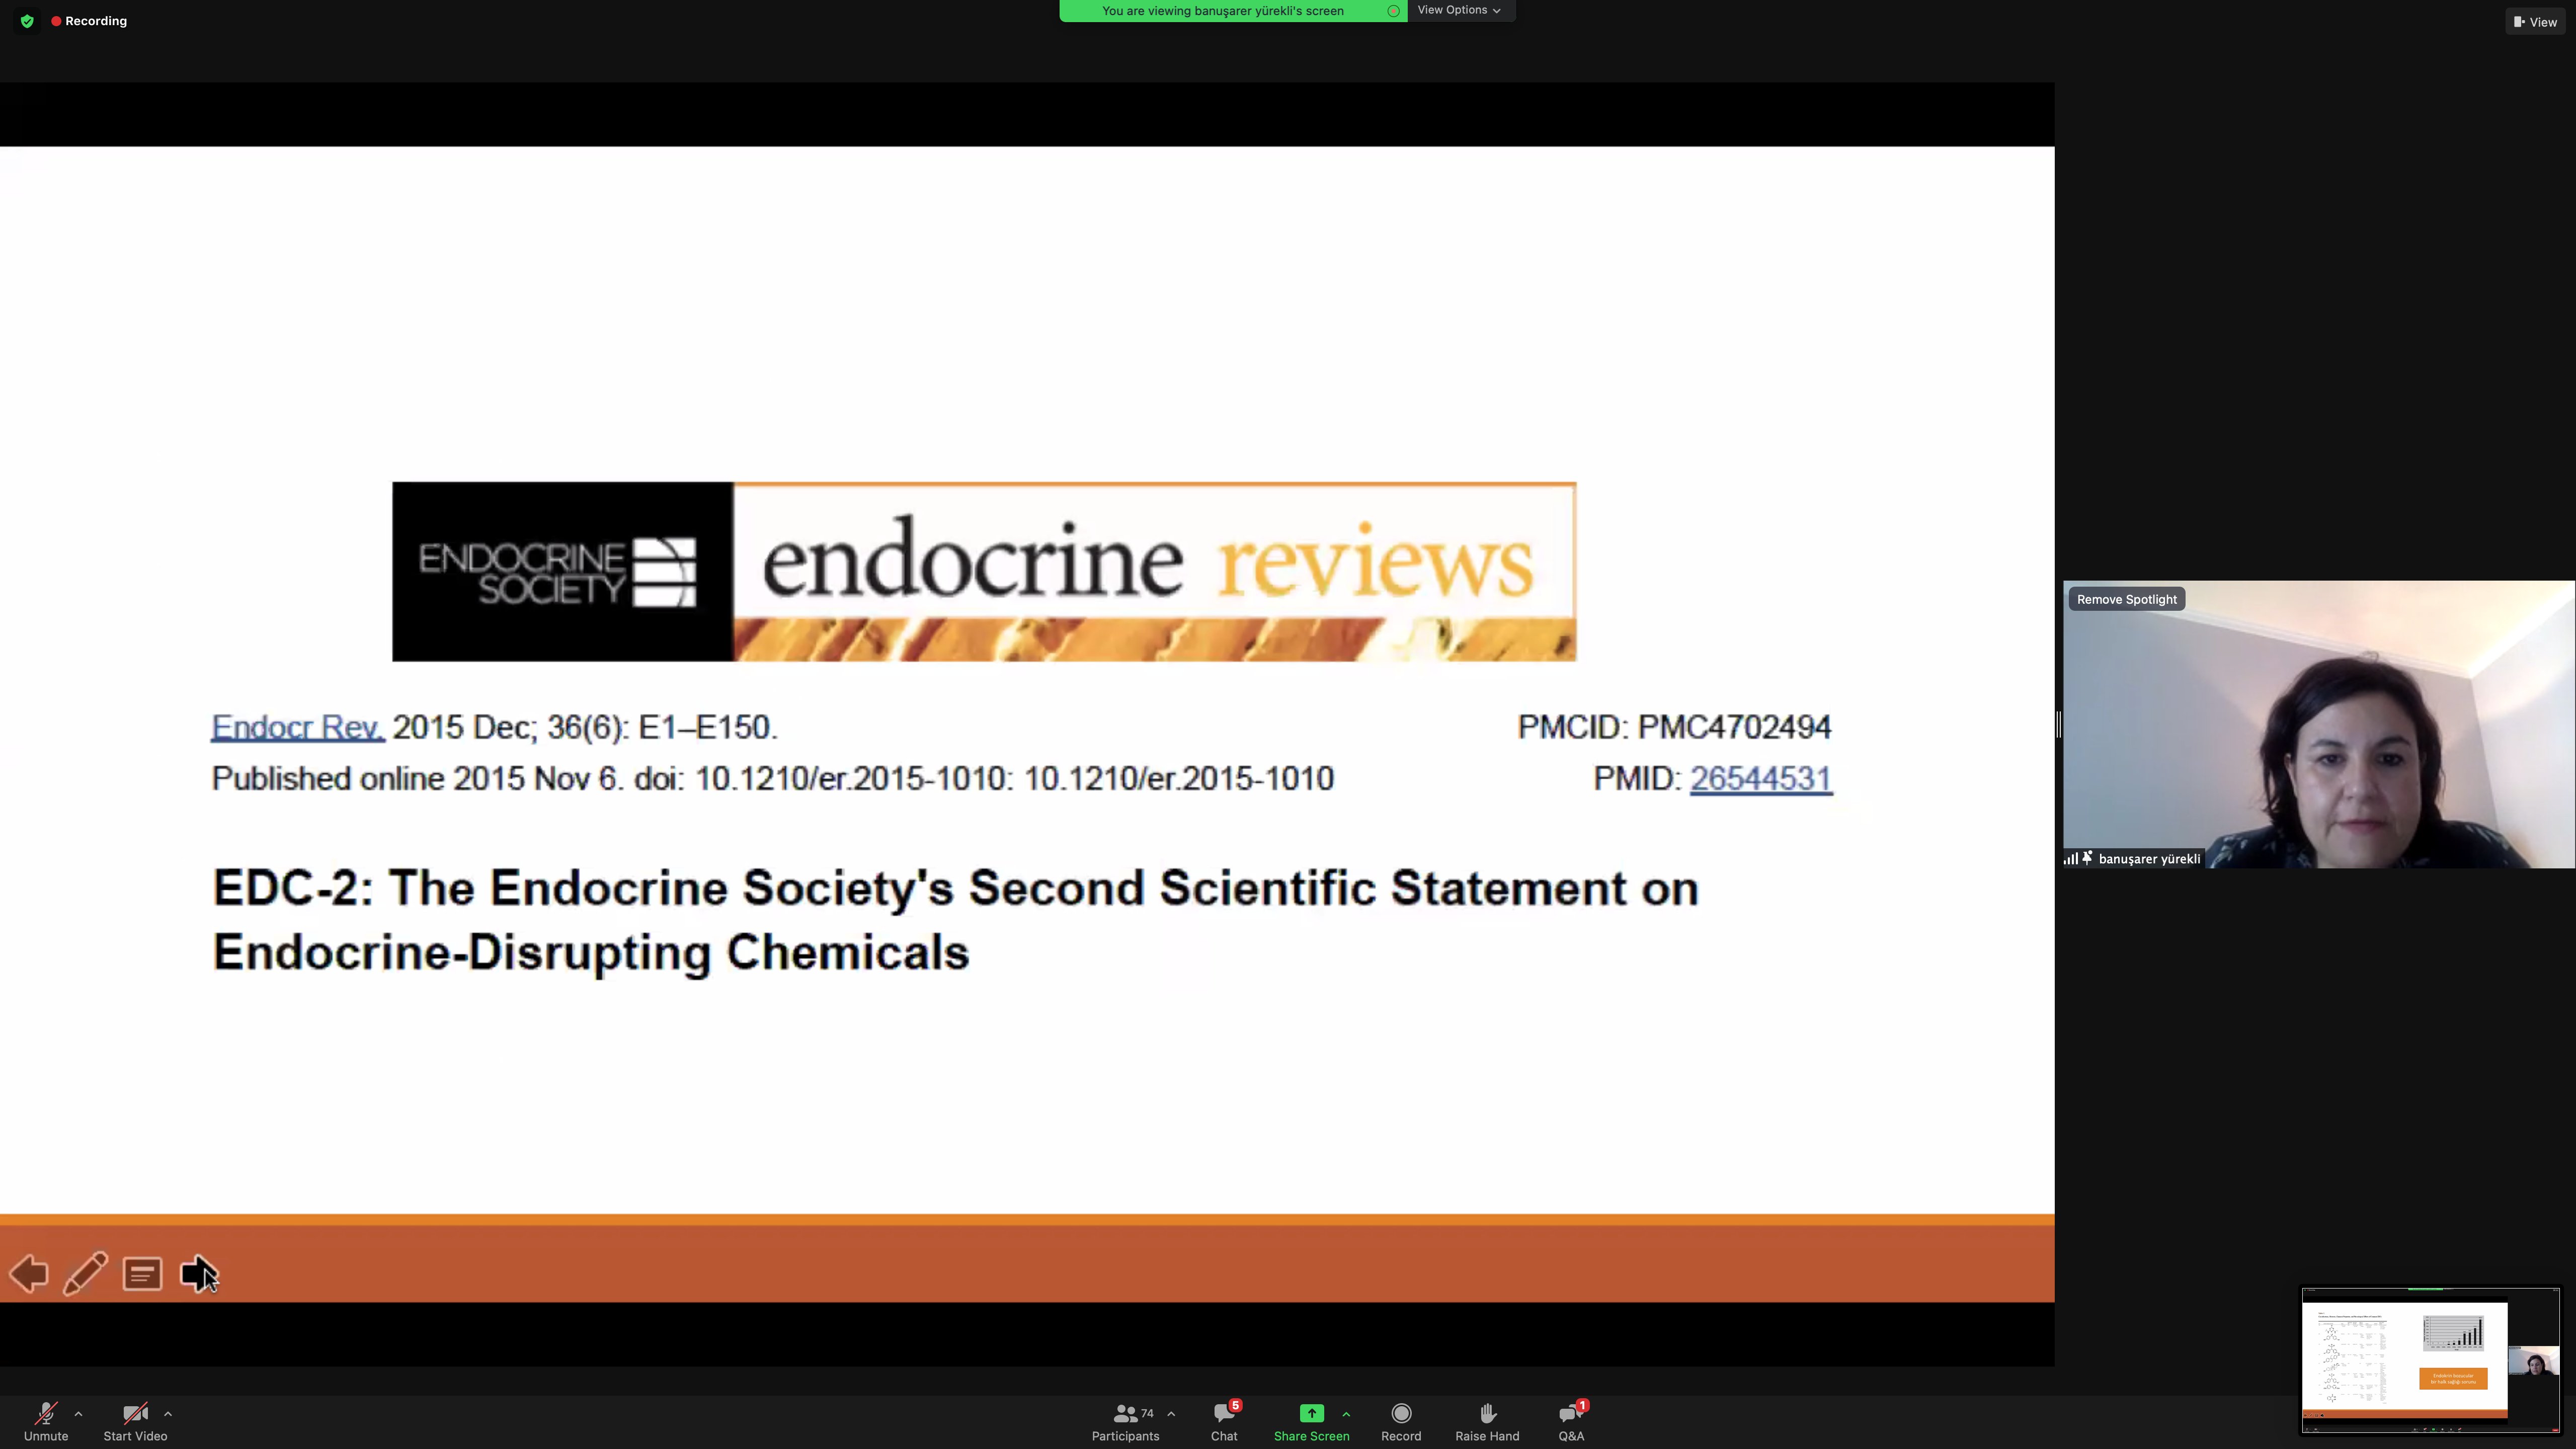Click the red stop-share dot in green banner
Screen dimensions: 2576x1449
pyautogui.click(x=1393, y=11)
